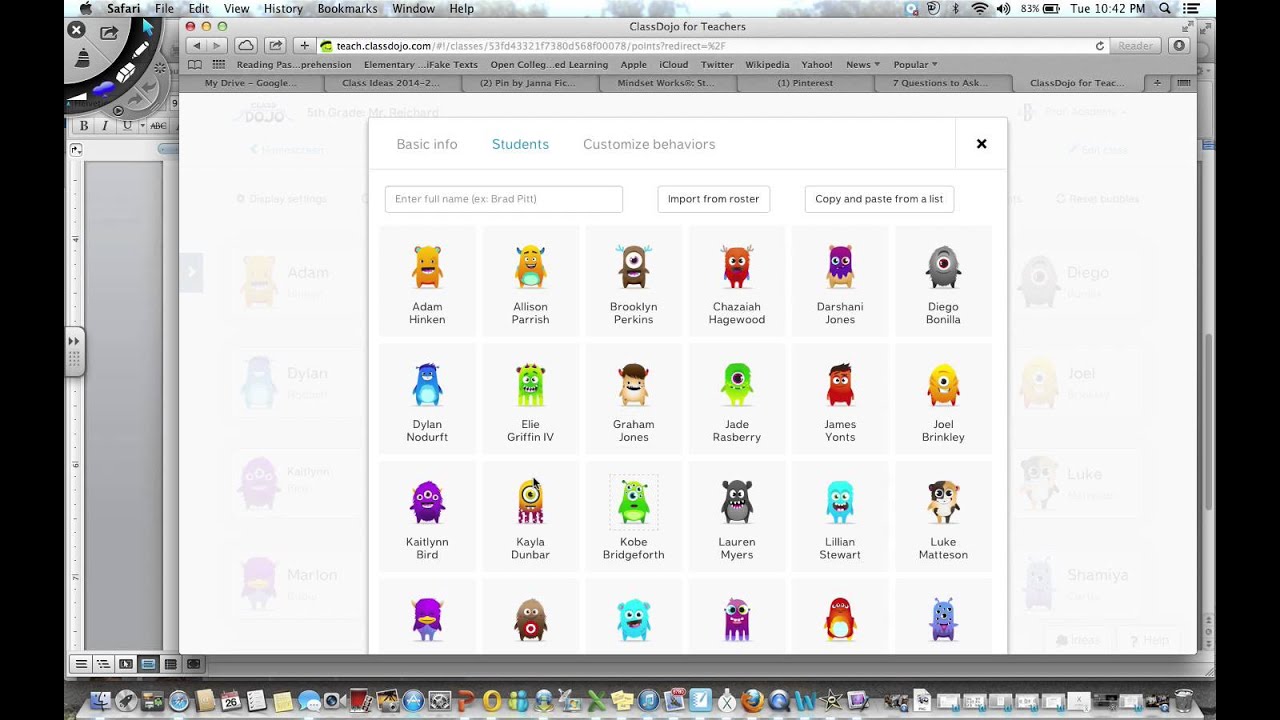
Task: Choose Darshani Jones' purple monster avatar
Action: pyautogui.click(x=840, y=266)
